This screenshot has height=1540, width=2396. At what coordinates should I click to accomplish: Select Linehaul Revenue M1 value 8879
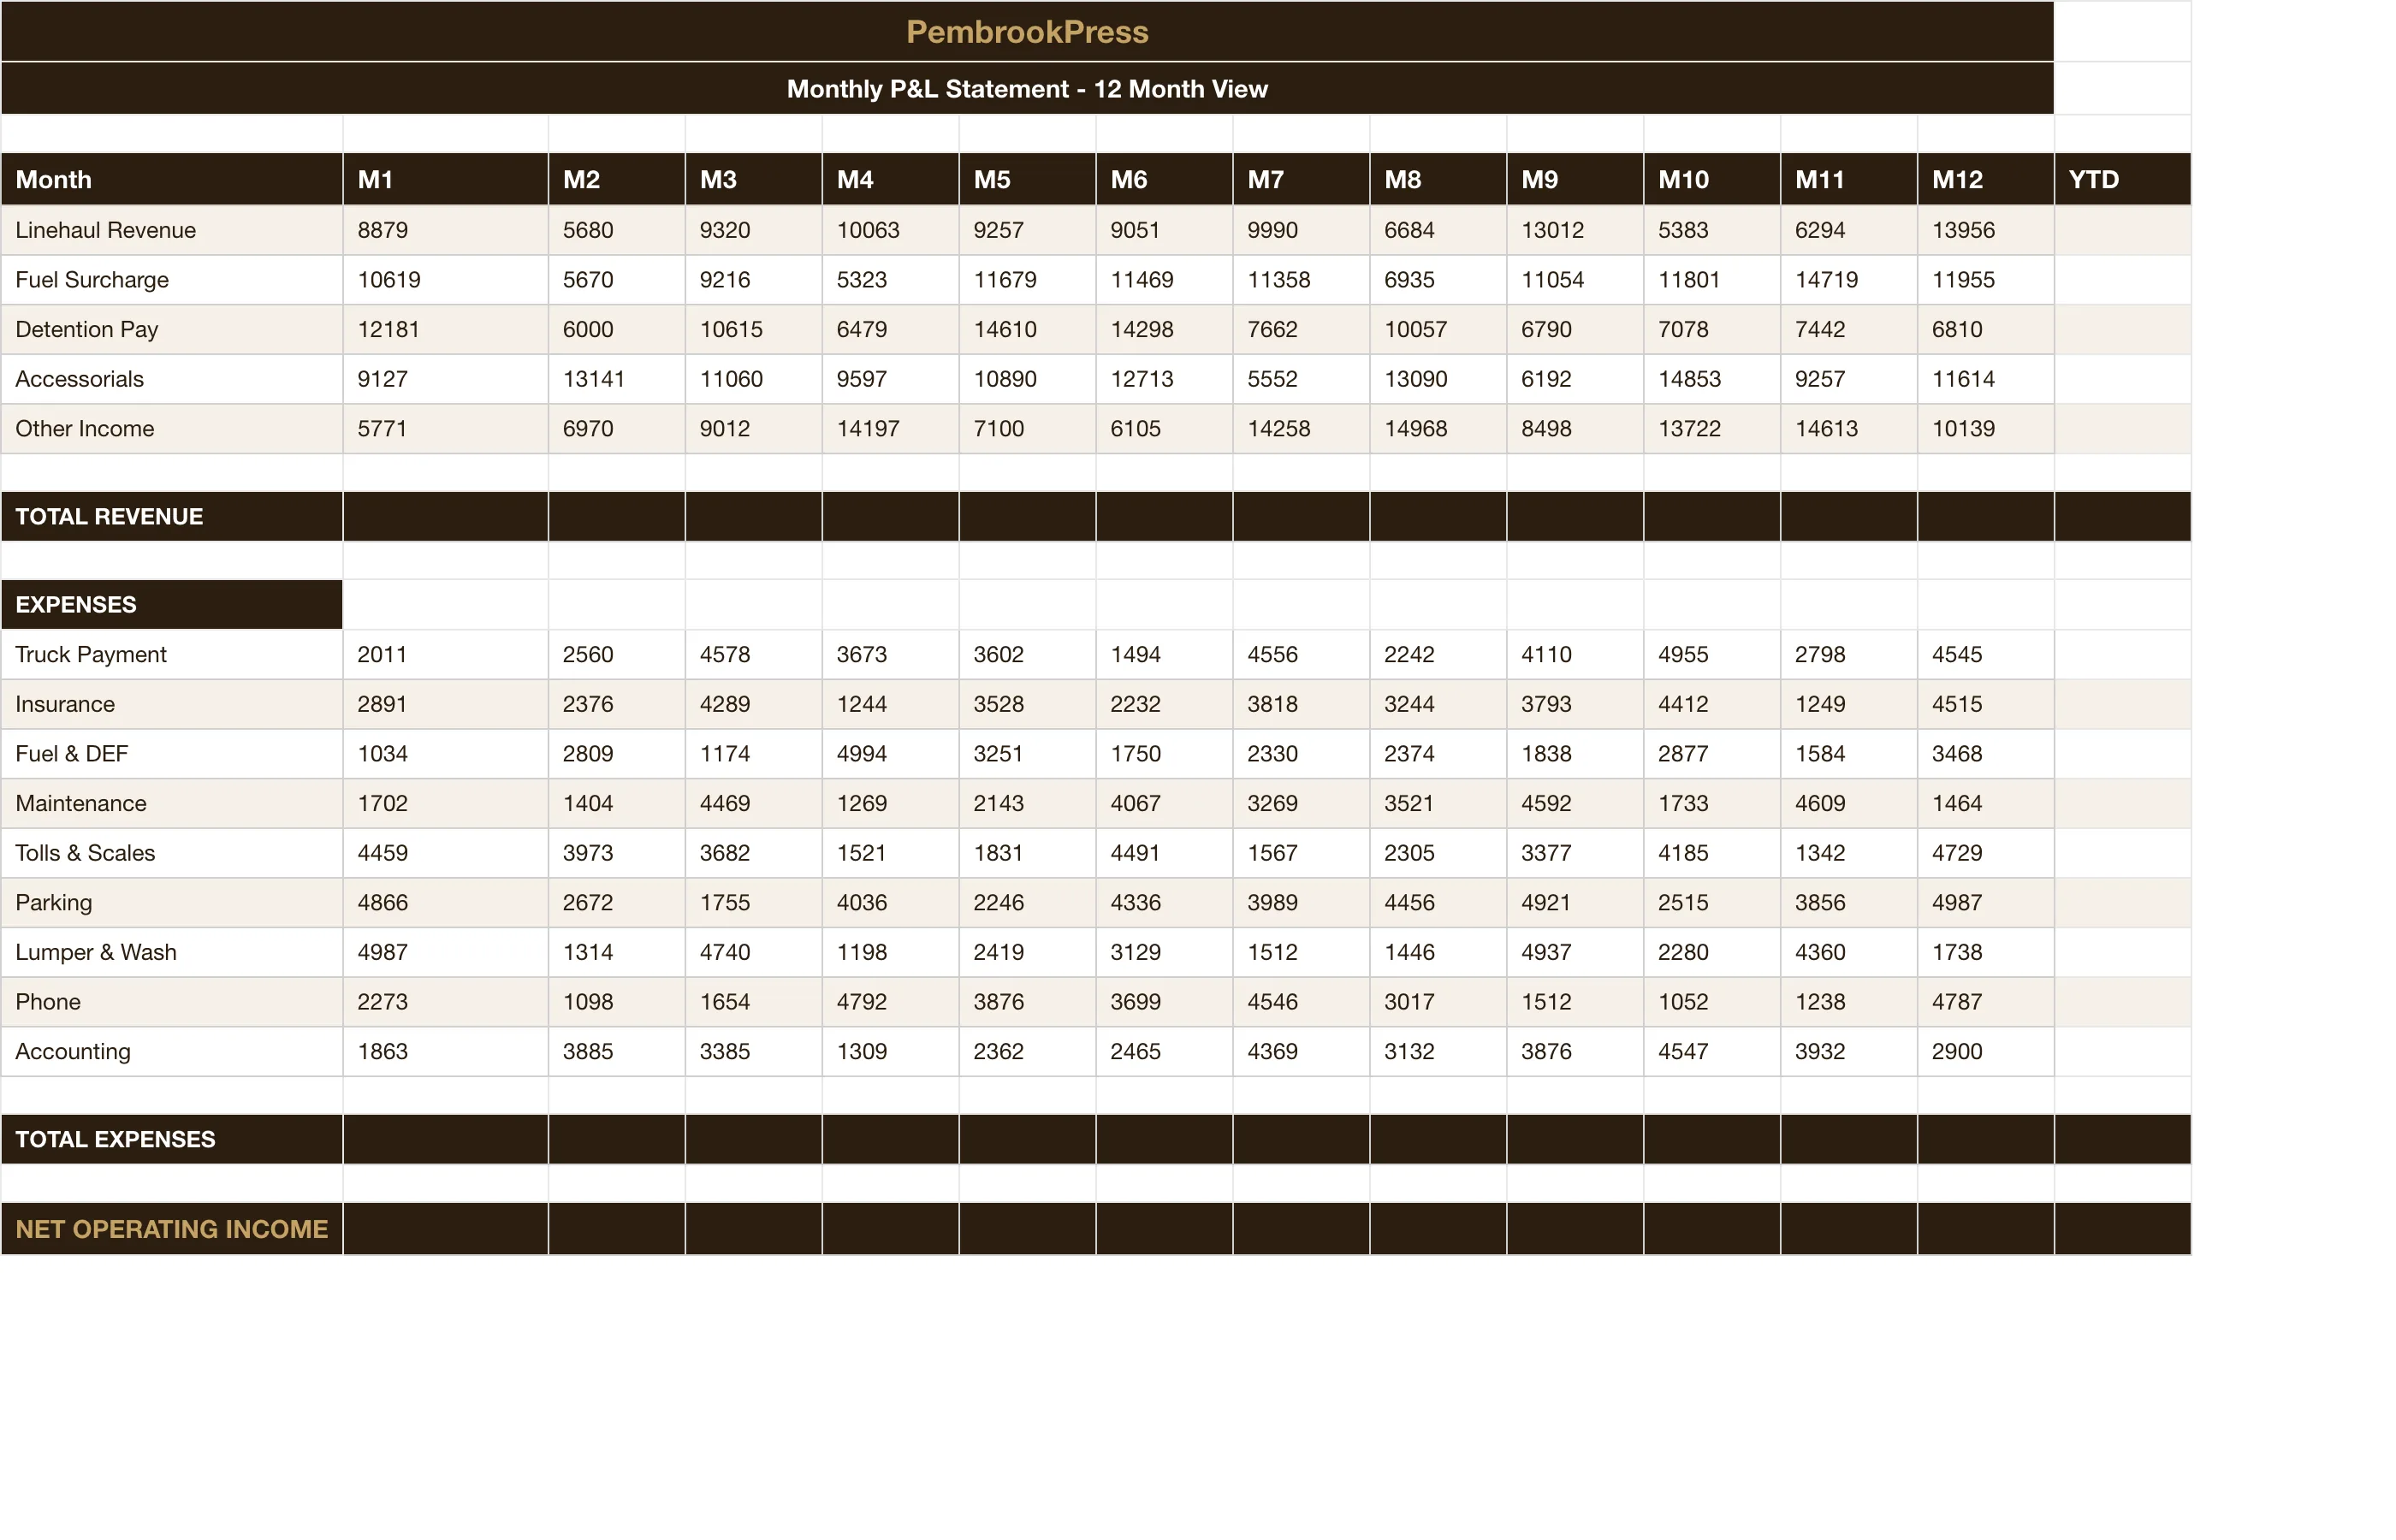pyautogui.click(x=445, y=230)
